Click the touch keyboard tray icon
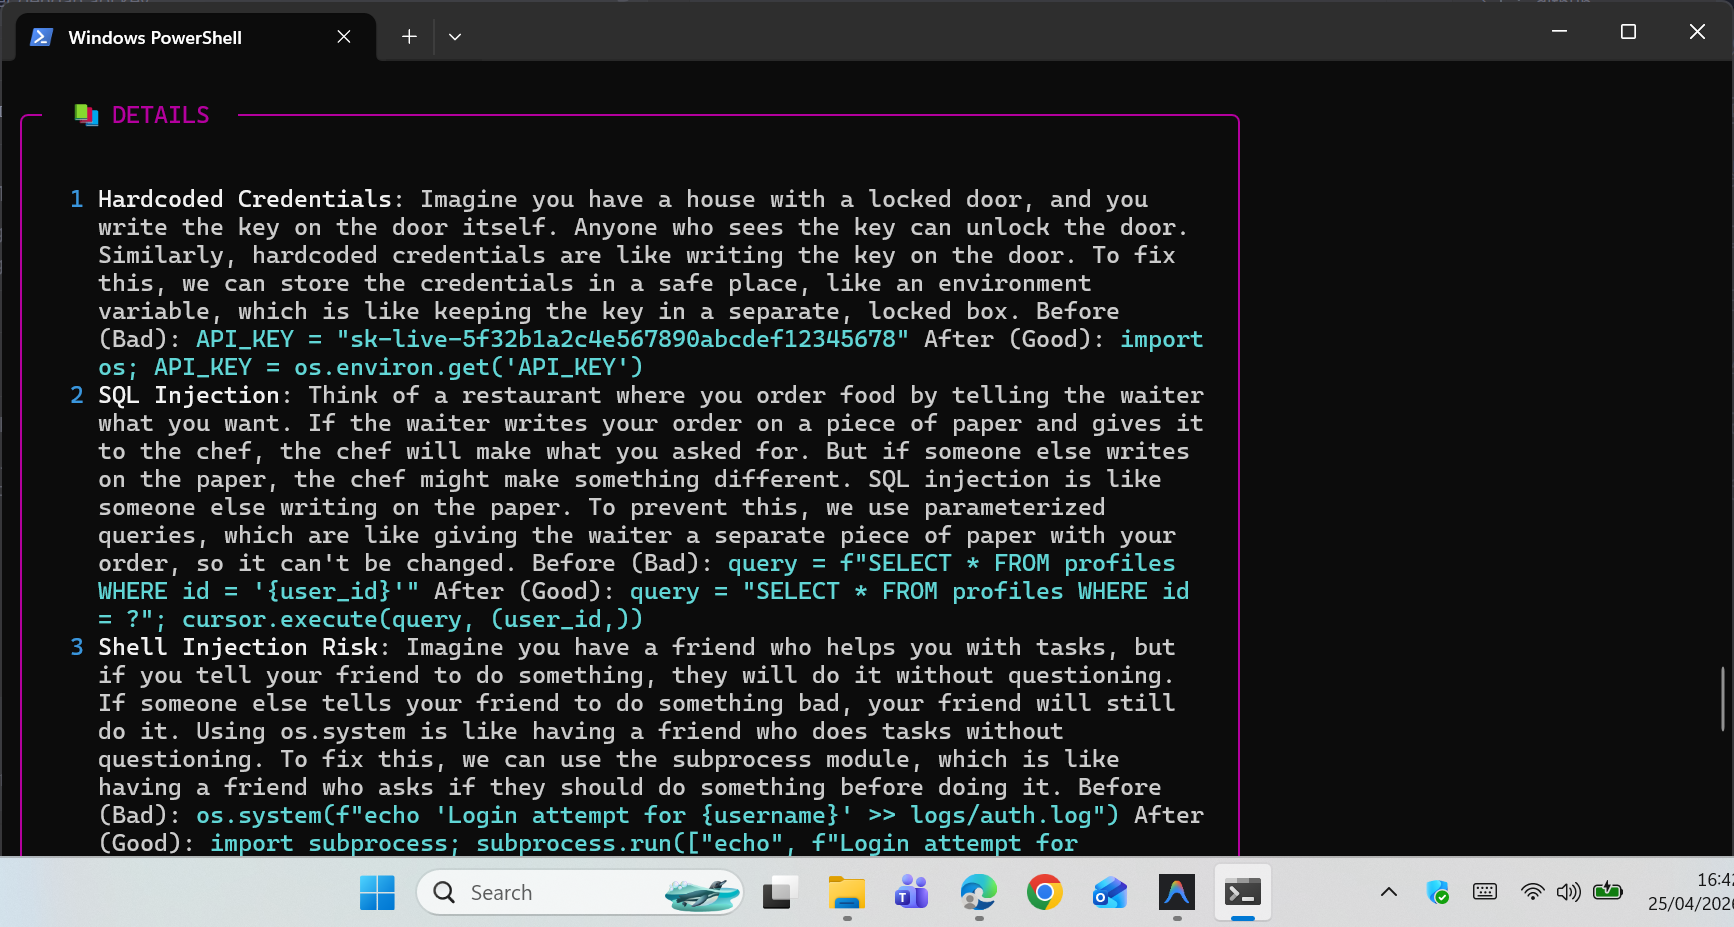1734x927 pixels. (x=1485, y=892)
